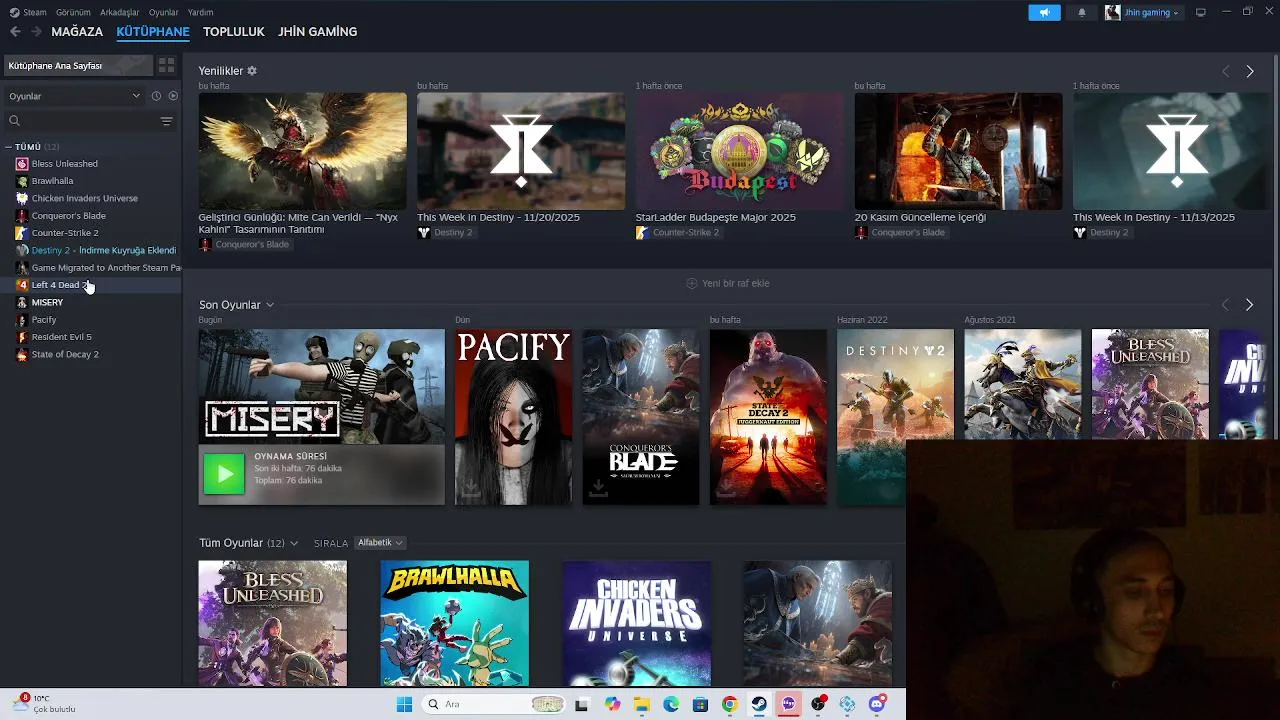1280x720 pixels.
Task: Open Pacify cover in recent games
Action: click(x=513, y=417)
